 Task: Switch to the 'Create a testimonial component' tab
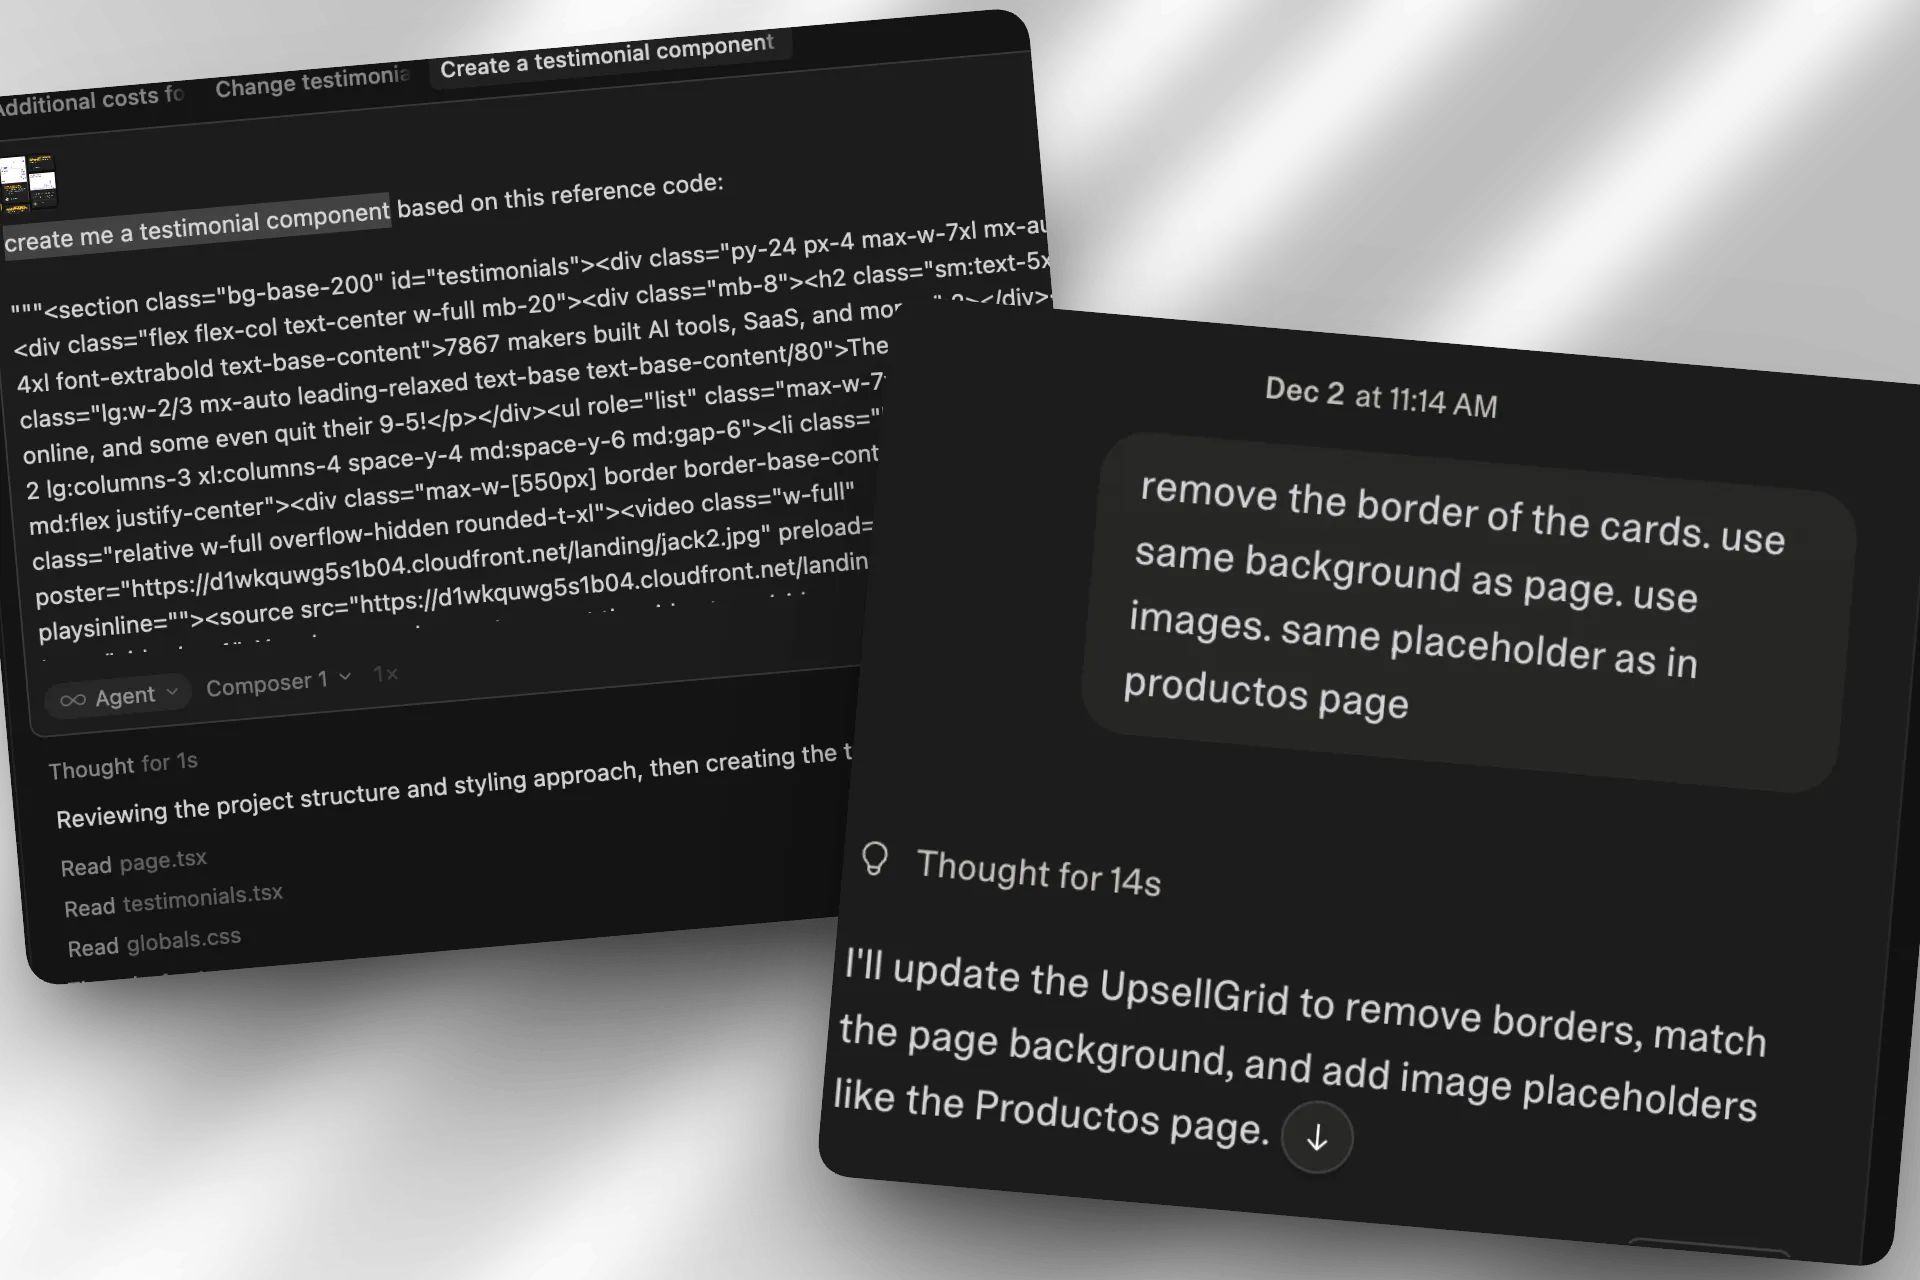click(x=607, y=56)
